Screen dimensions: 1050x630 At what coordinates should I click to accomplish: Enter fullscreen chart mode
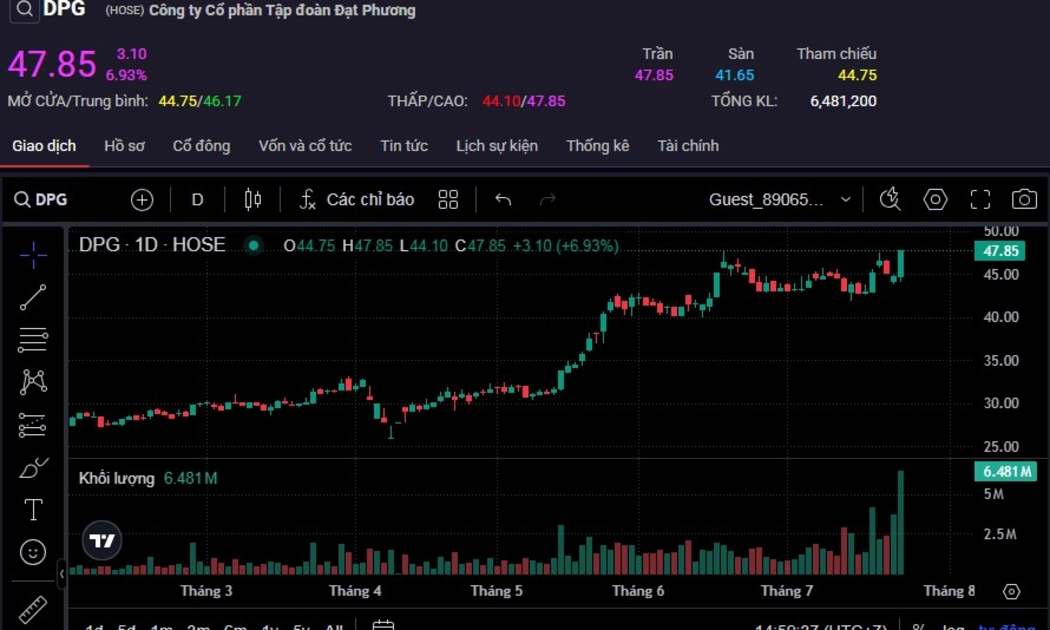980,199
